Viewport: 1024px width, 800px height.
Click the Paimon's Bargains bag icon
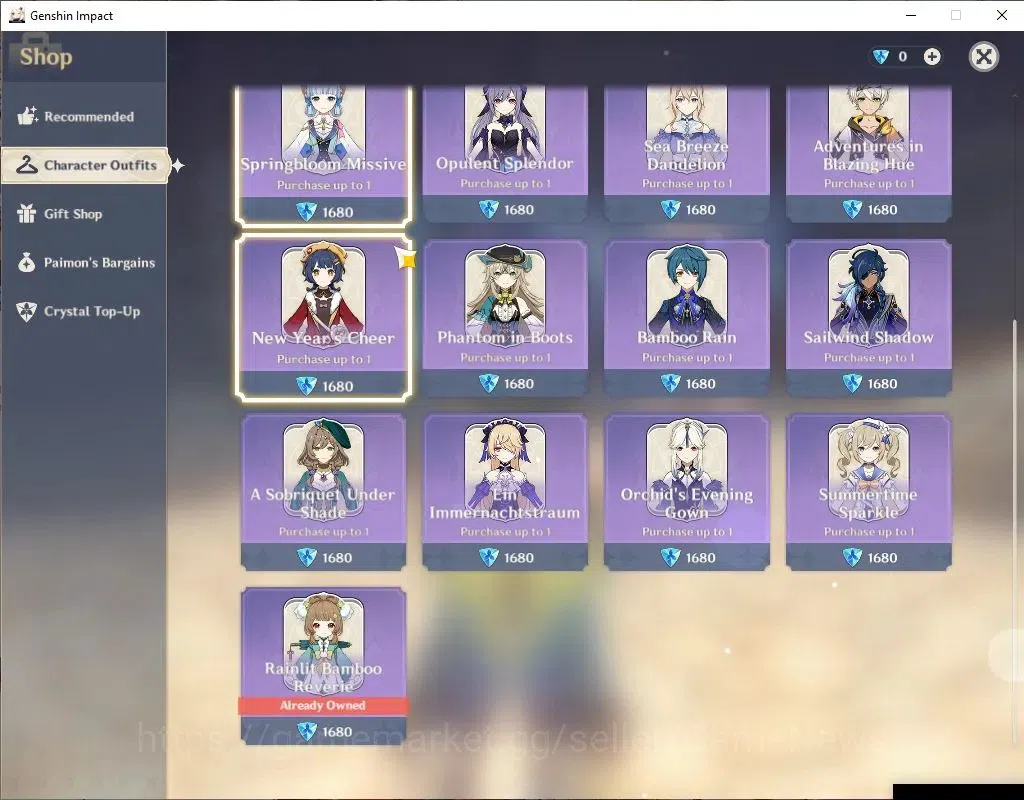point(27,263)
